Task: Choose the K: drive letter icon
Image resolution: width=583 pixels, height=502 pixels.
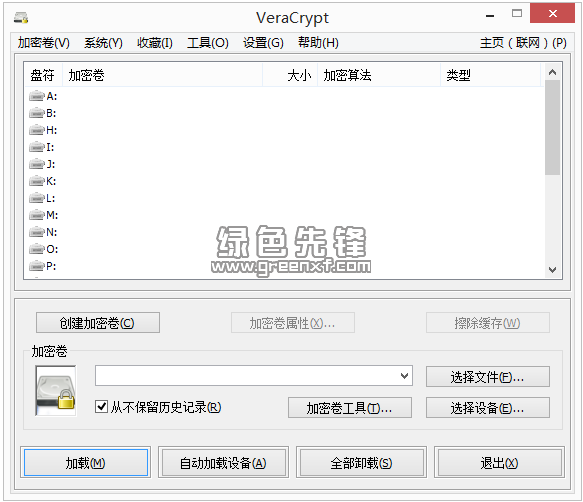Action: coord(37,181)
